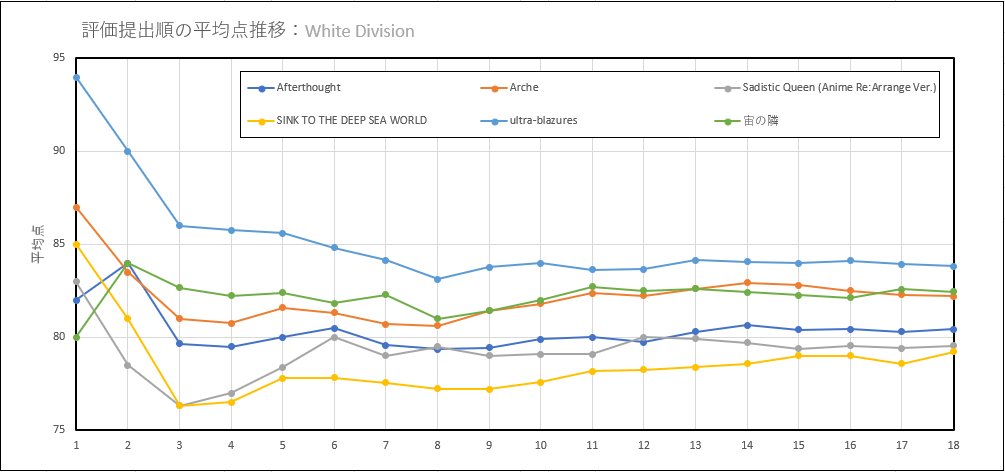The height and width of the screenshot is (472, 1005).
Task: Click yellow SINK data point at submission 2
Action: point(128,319)
